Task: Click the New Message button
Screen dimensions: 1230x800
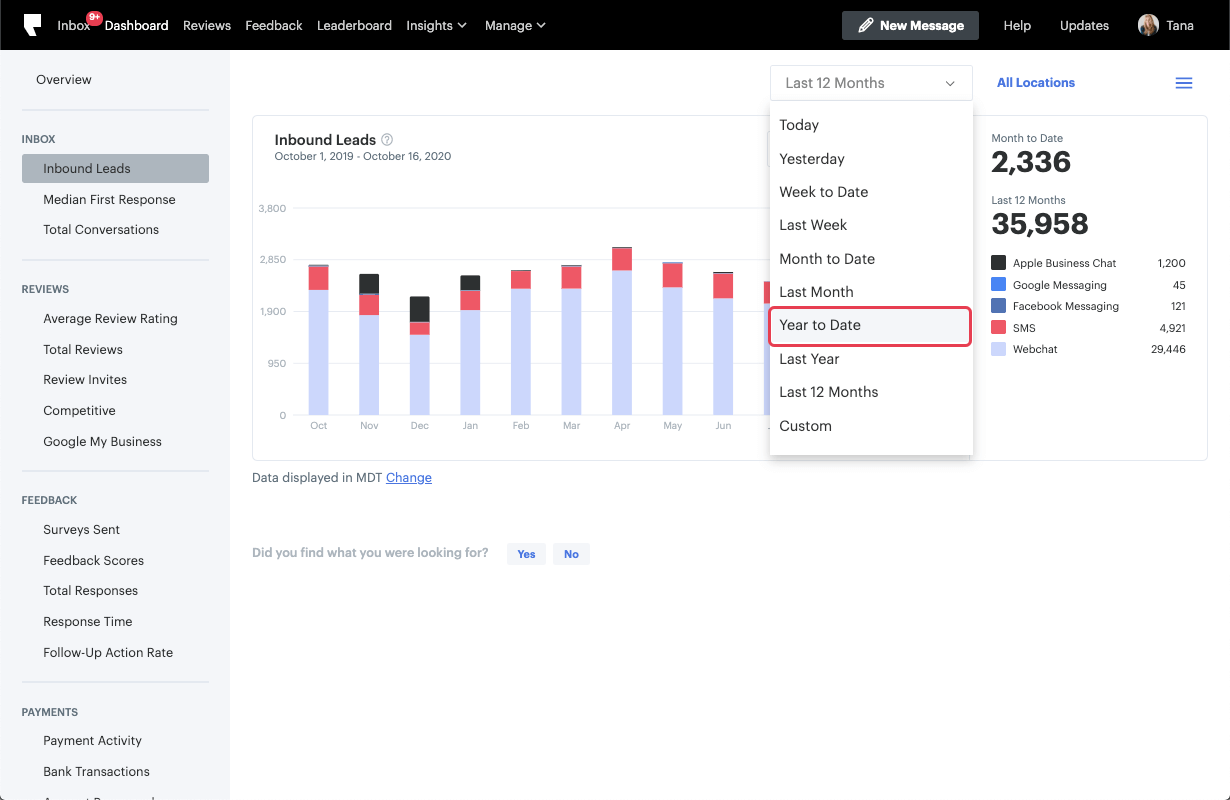Action: (910, 25)
